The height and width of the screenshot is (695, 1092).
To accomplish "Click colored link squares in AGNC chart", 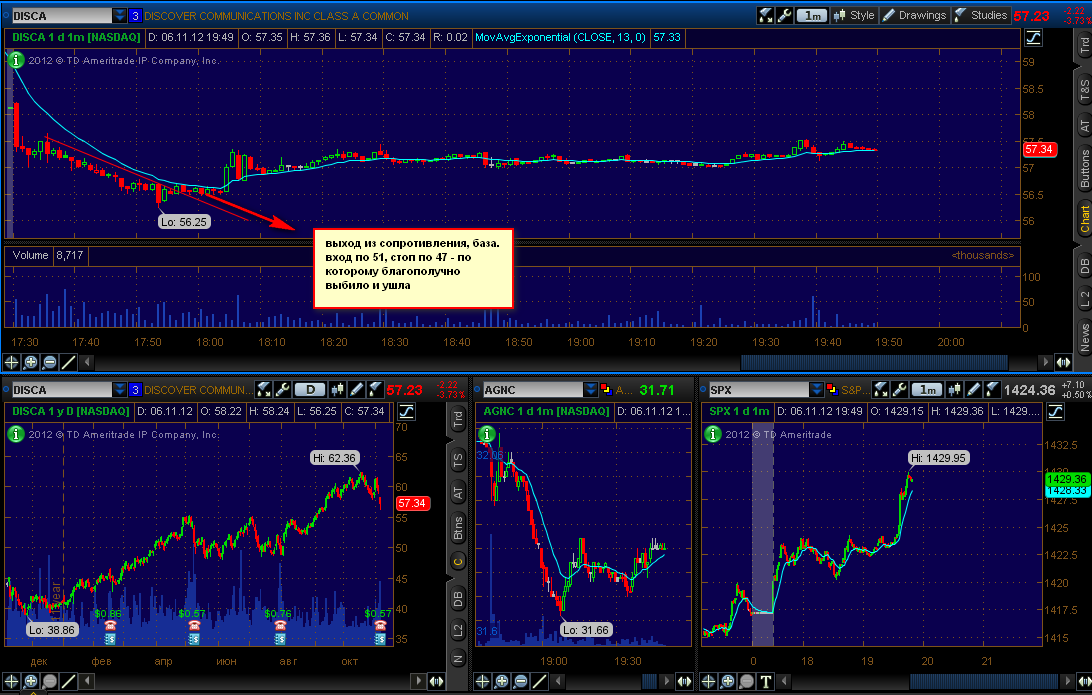I will pyautogui.click(x=606, y=390).
